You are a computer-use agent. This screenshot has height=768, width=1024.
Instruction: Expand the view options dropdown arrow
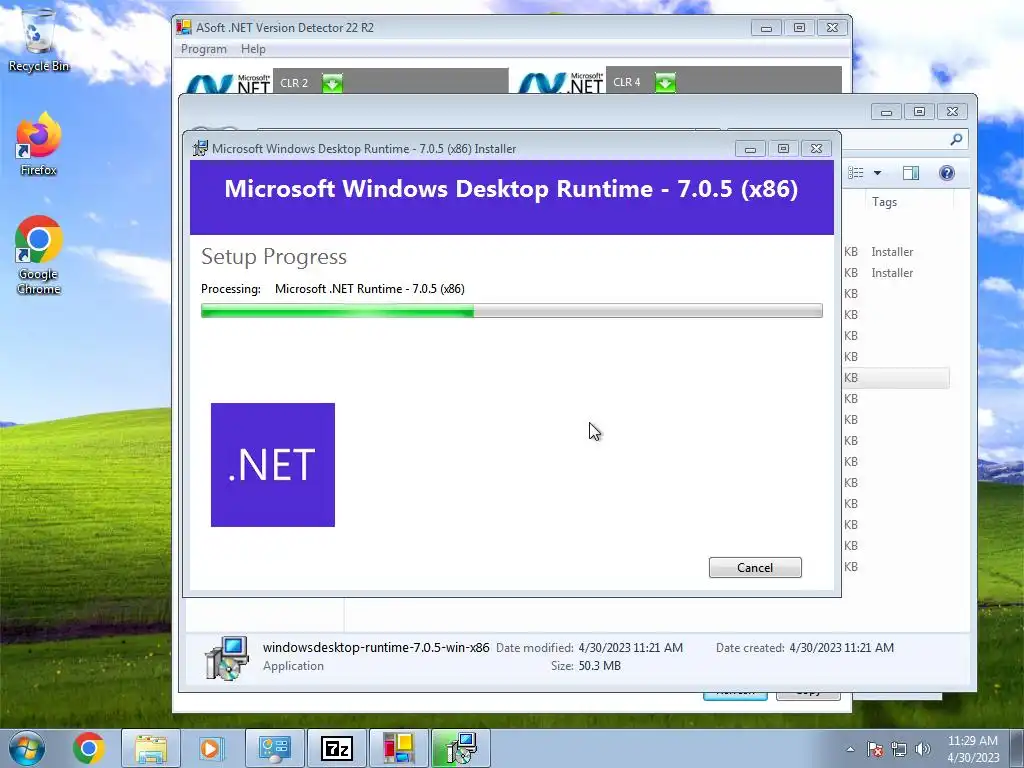pos(878,173)
